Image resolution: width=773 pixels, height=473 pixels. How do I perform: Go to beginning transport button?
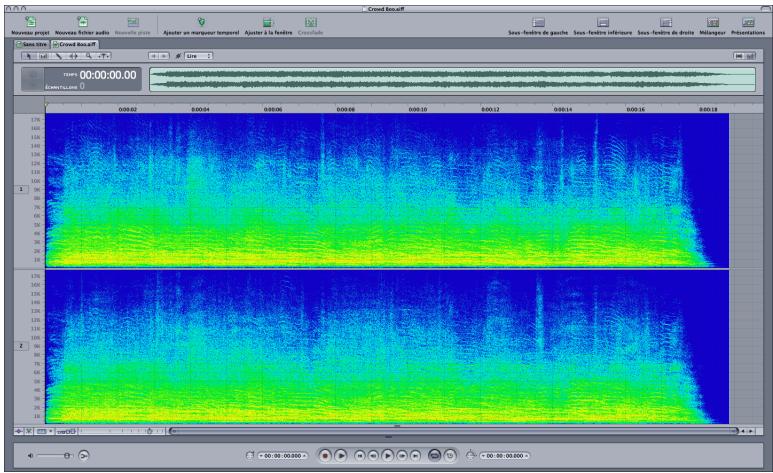coord(359,456)
